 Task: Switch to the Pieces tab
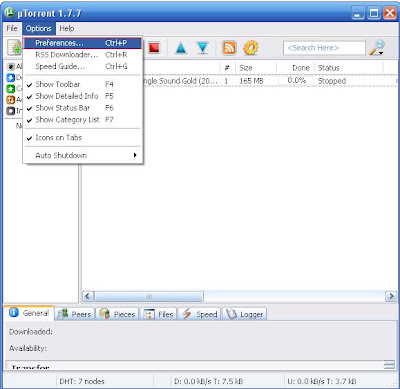pyautogui.click(x=117, y=314)
